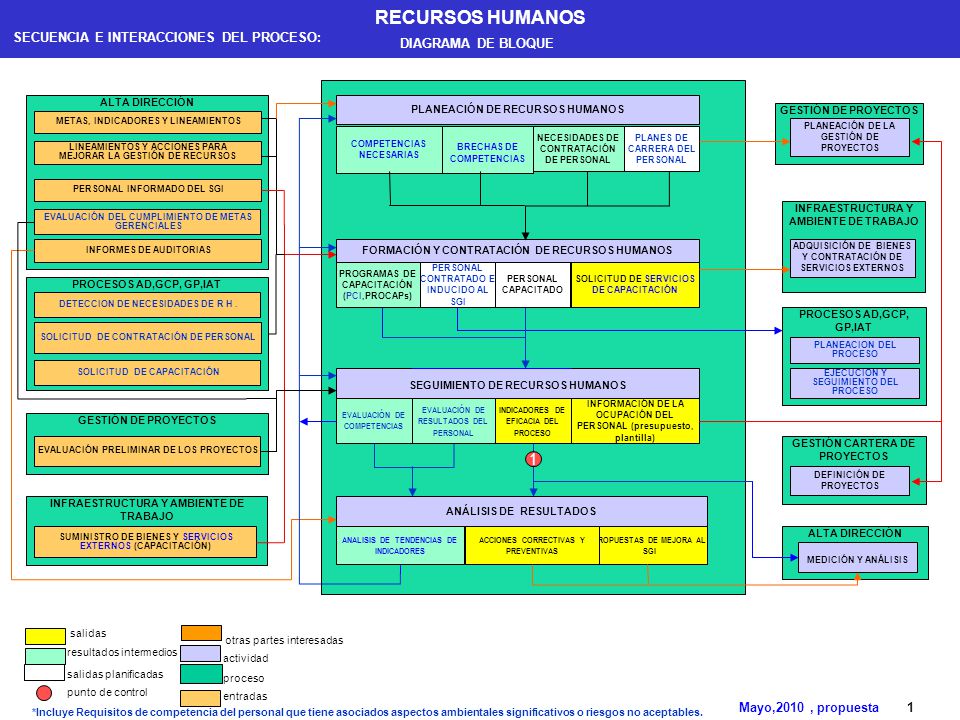
Task: Click left 'PROCESOS AD,GCP, GP,IAT' title
Action: click(146, 285)
